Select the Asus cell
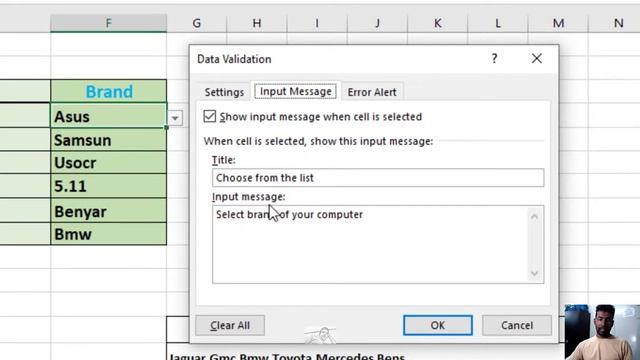 109,116
